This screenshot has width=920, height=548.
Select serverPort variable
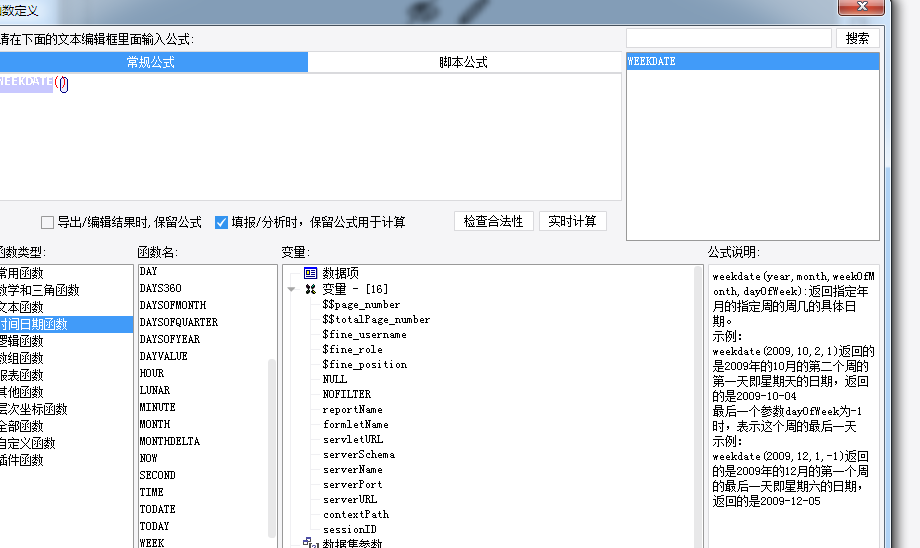pyautogui.click(x=353, y=485)
